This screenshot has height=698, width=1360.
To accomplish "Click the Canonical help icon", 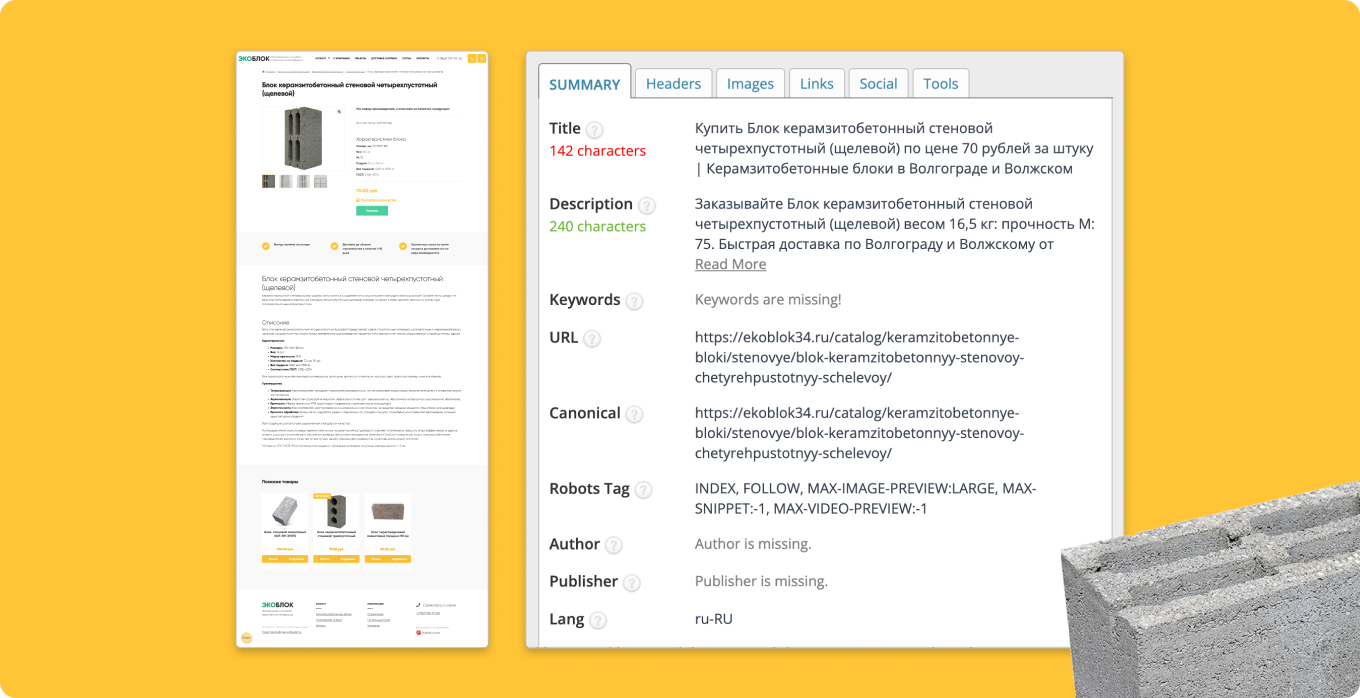I will click(634, 415).
